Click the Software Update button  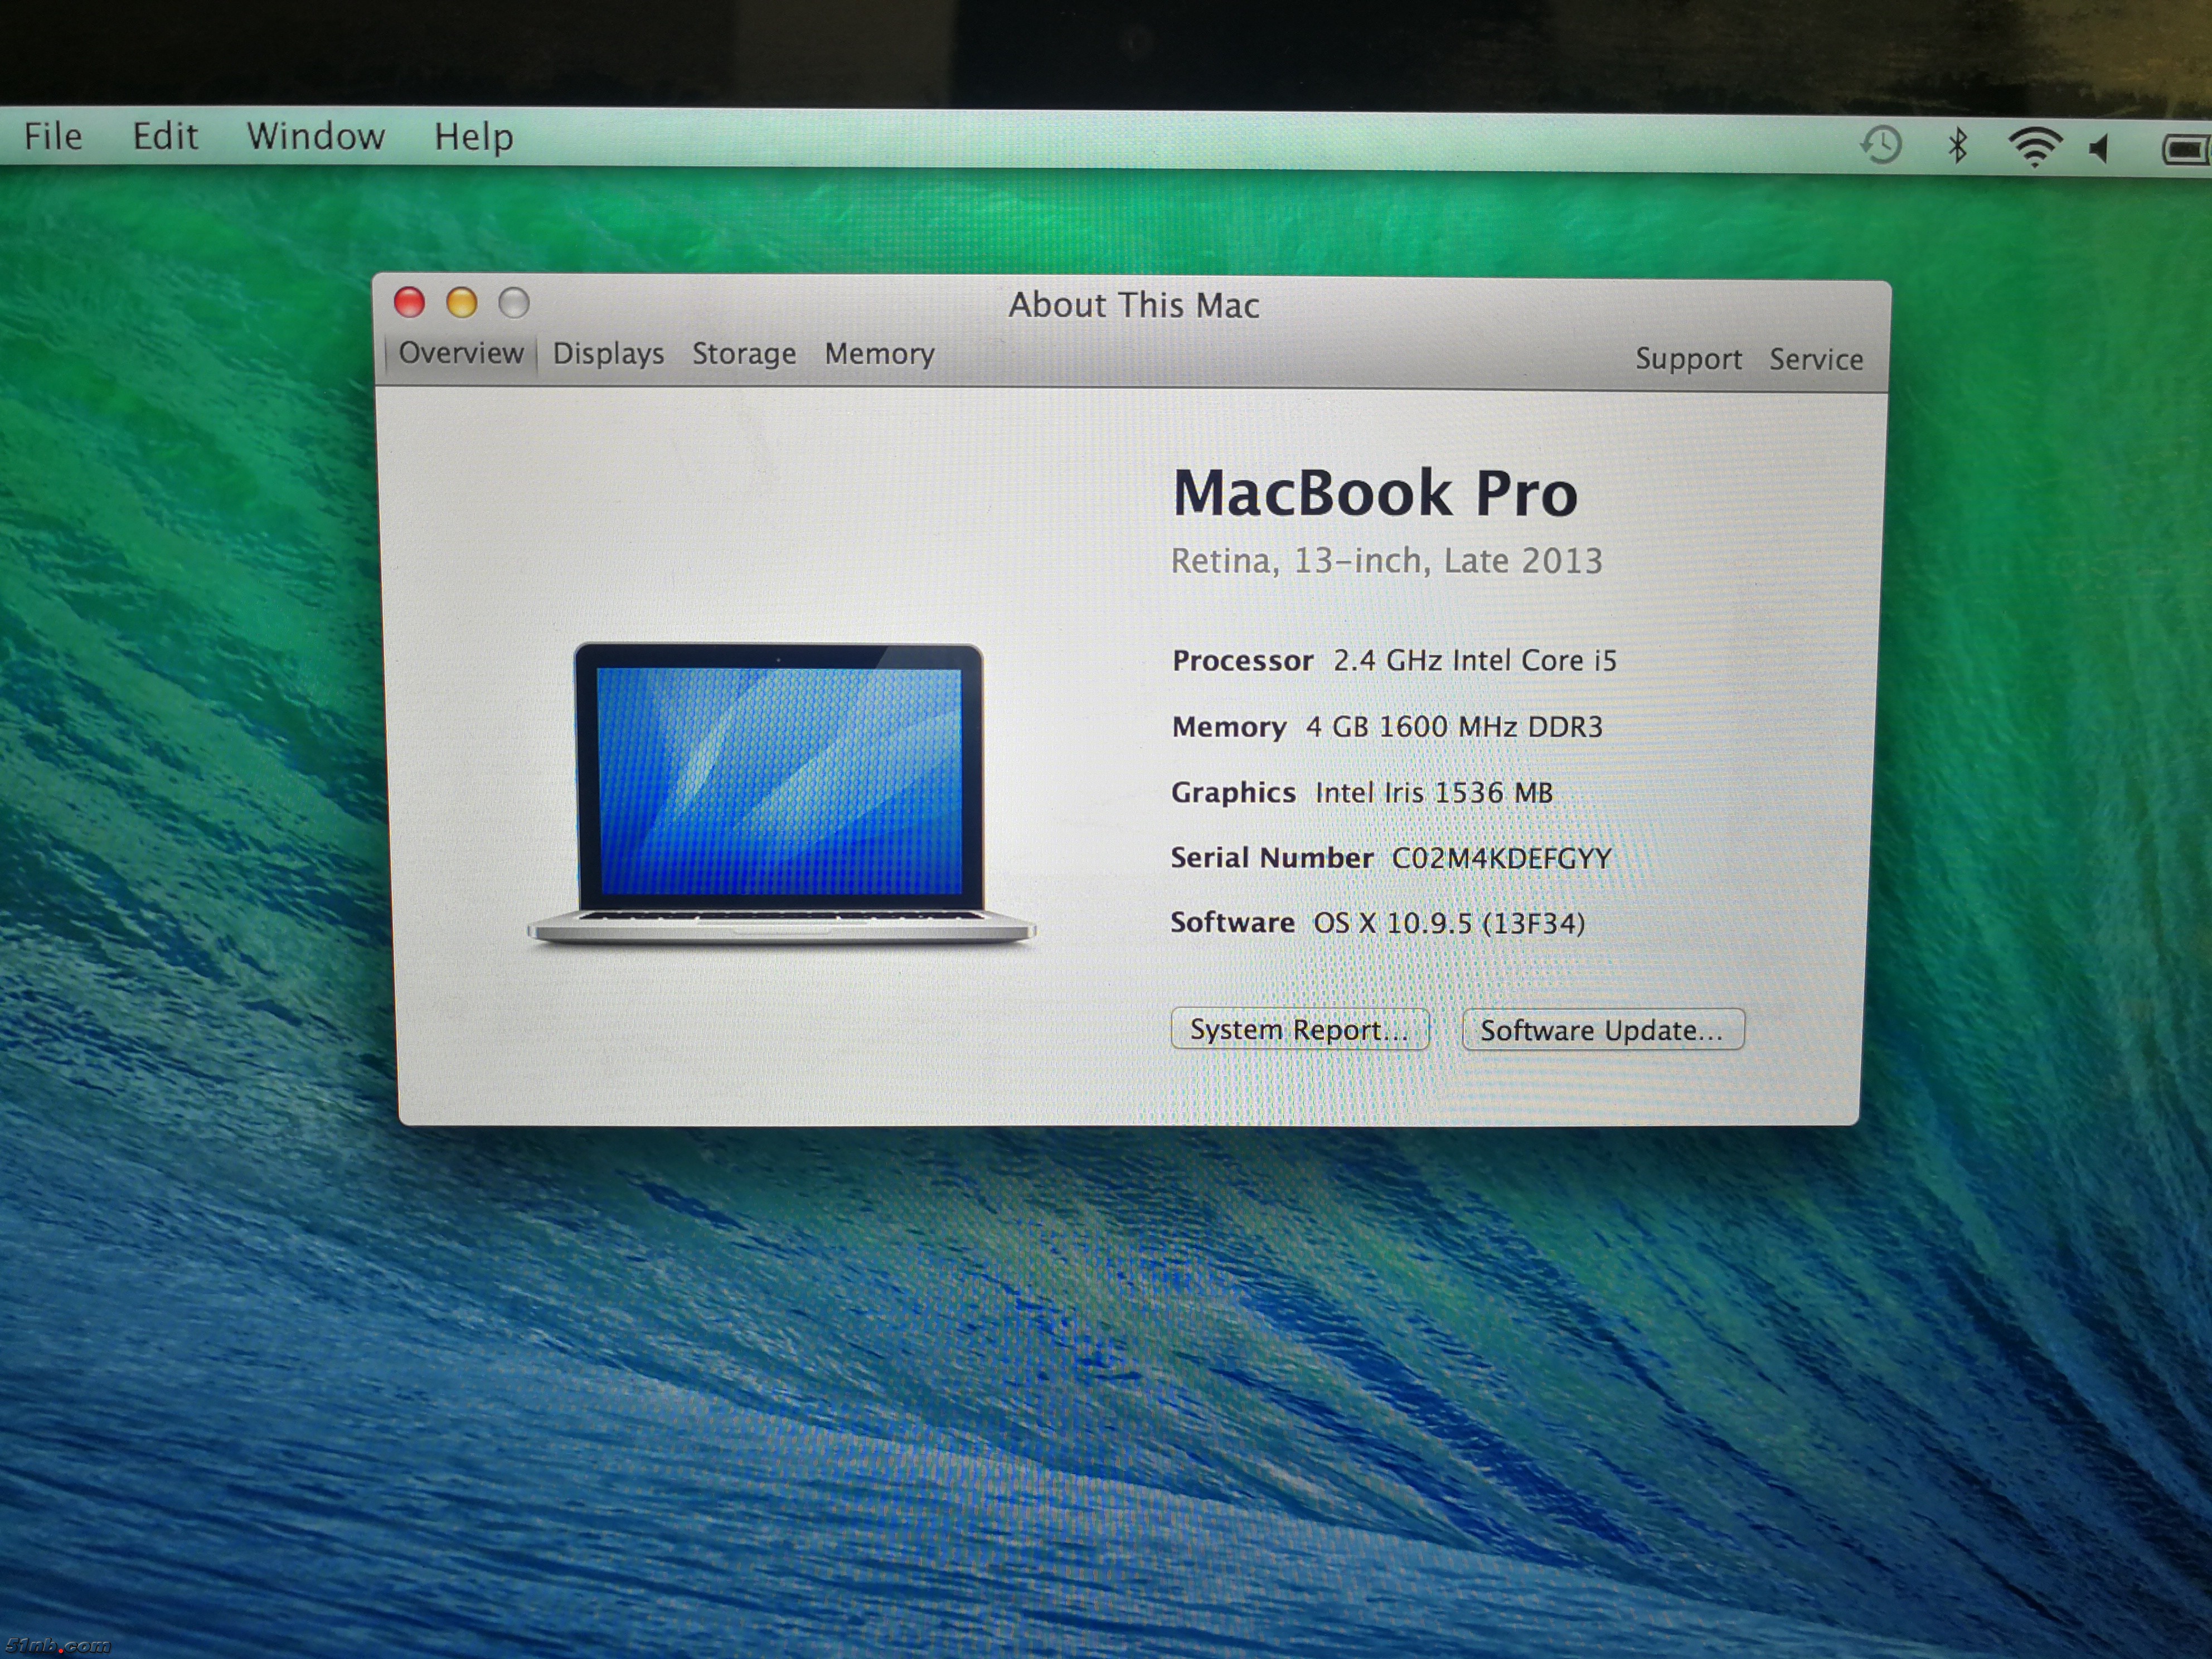1602,1030
